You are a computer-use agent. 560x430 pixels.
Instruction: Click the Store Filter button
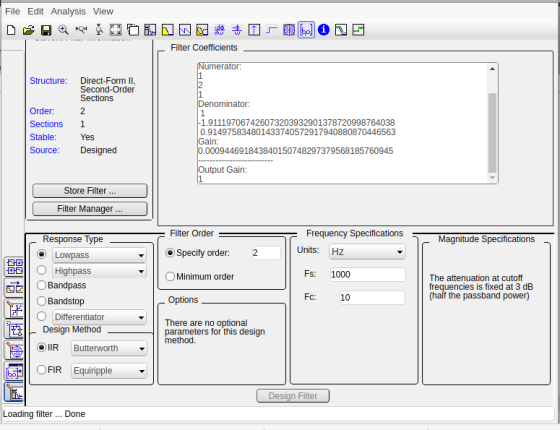tap(90, 191)
